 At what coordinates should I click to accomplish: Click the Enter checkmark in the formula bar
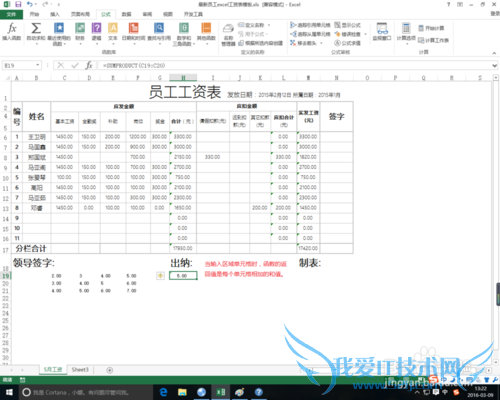pyautogui.click(x=75, y=65)
